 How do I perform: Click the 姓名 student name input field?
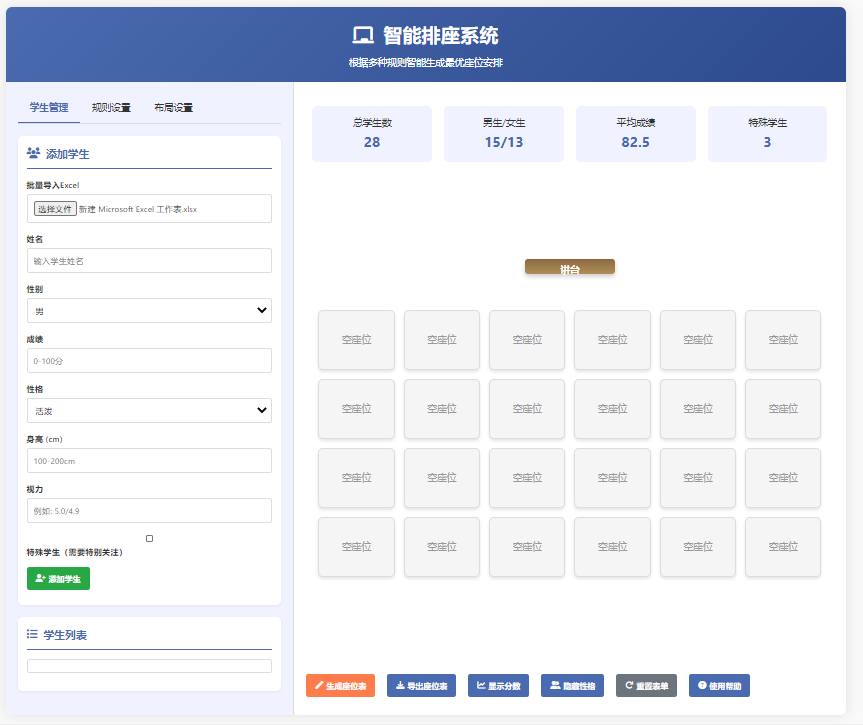point(148,260)
